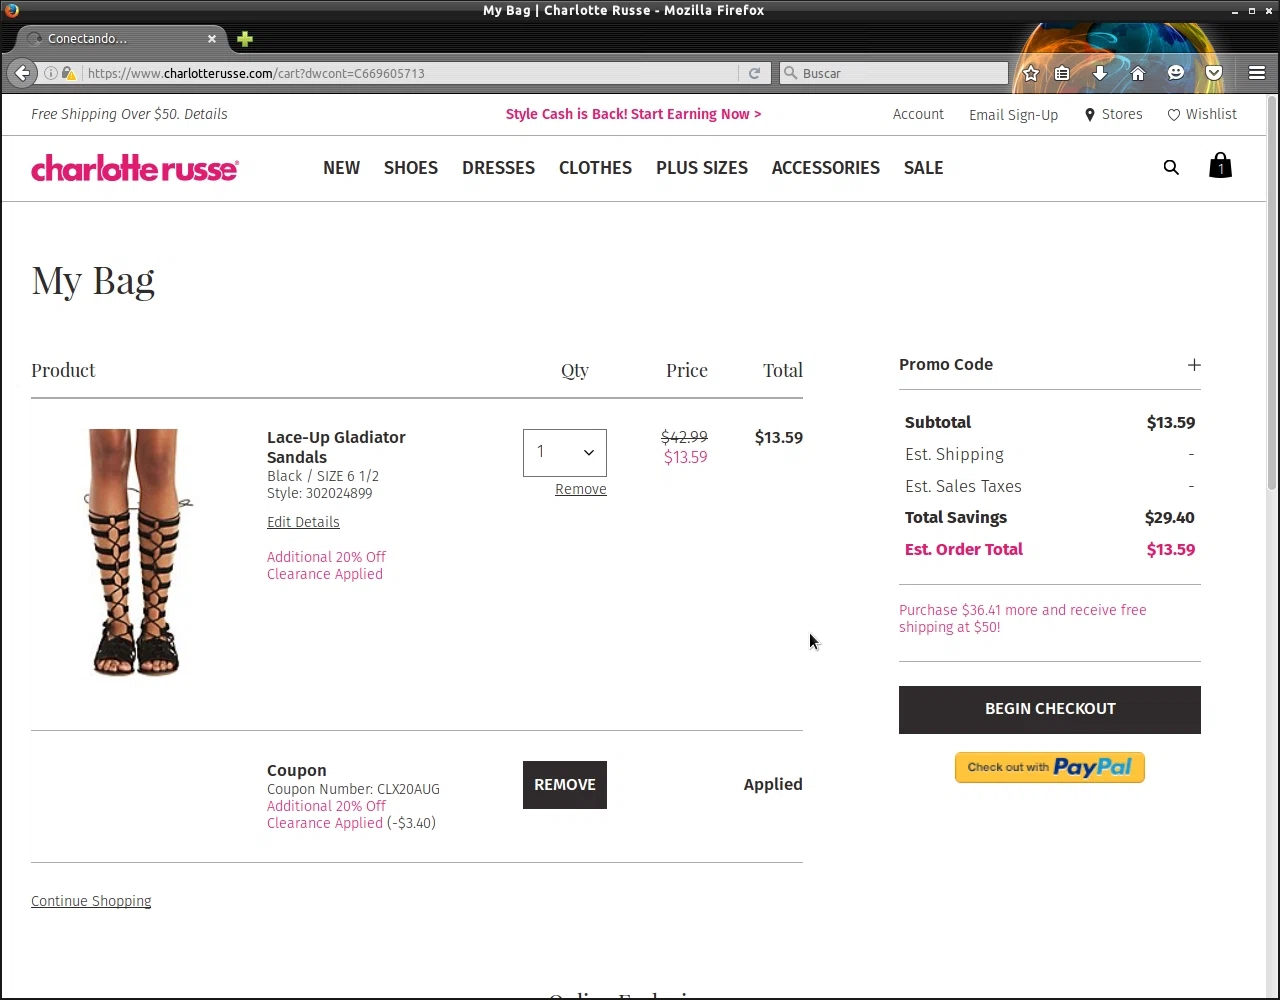Image resolution: width=1280 pixels, height=1000 pixels.
Task: Show bookmarks list icon in toolbar
Action: (1062, 73)
